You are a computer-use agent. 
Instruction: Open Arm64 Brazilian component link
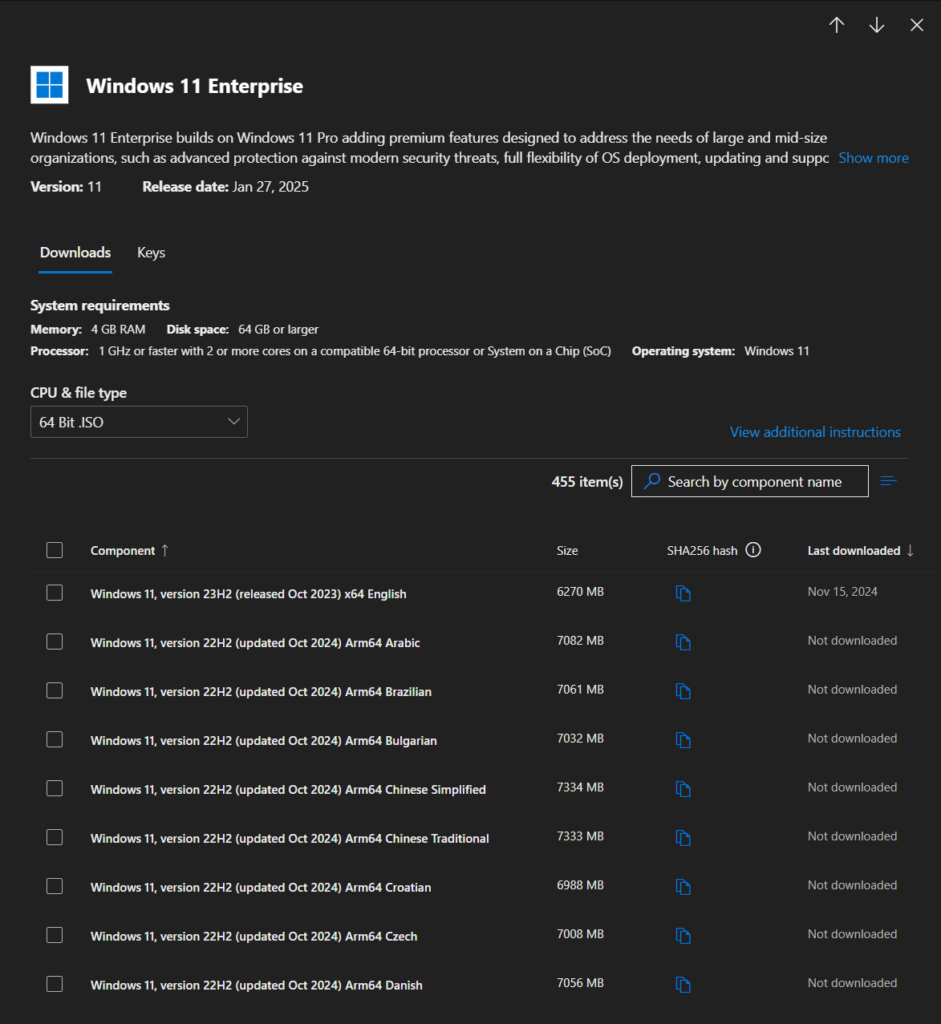click(x=261, y=692)
